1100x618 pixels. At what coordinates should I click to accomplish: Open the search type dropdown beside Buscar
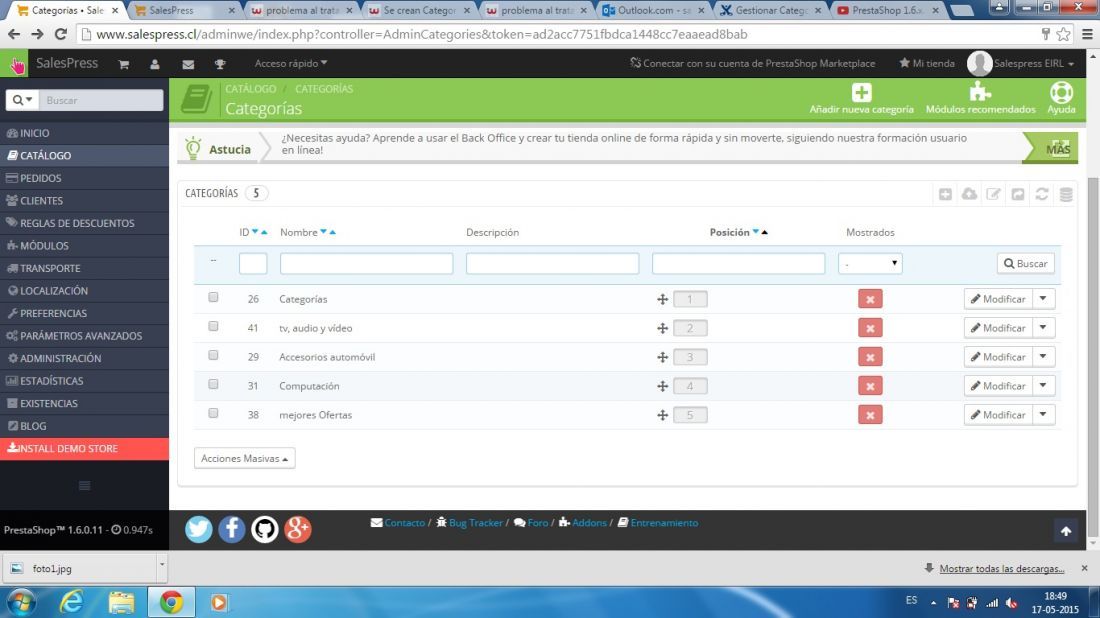[x=22, y=100]
